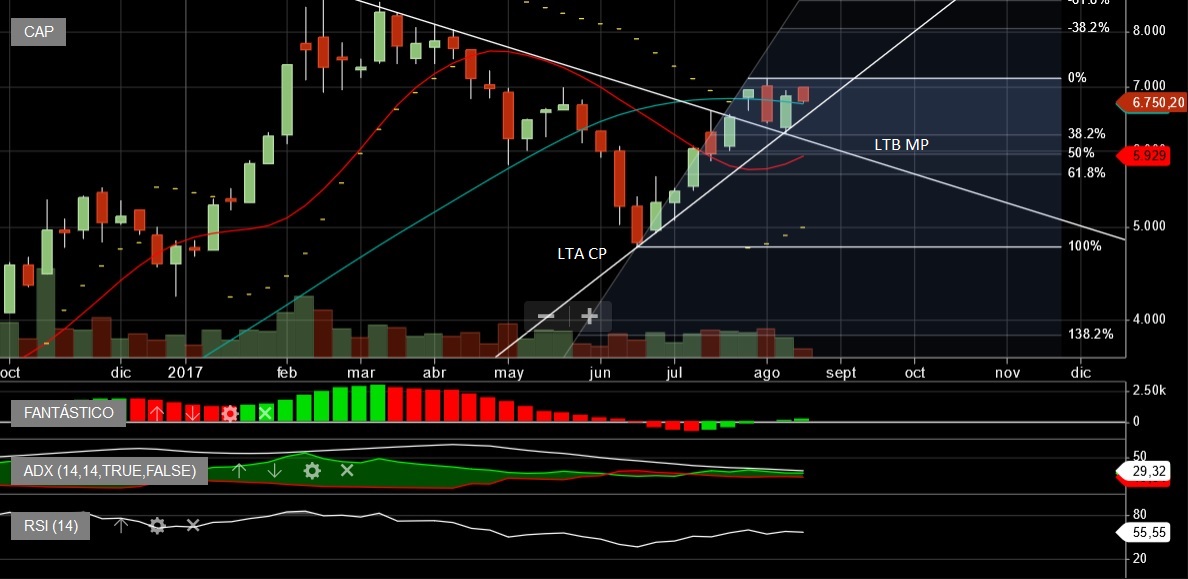
Task: Click the mar label on time axis
Action: click(361, 372)
